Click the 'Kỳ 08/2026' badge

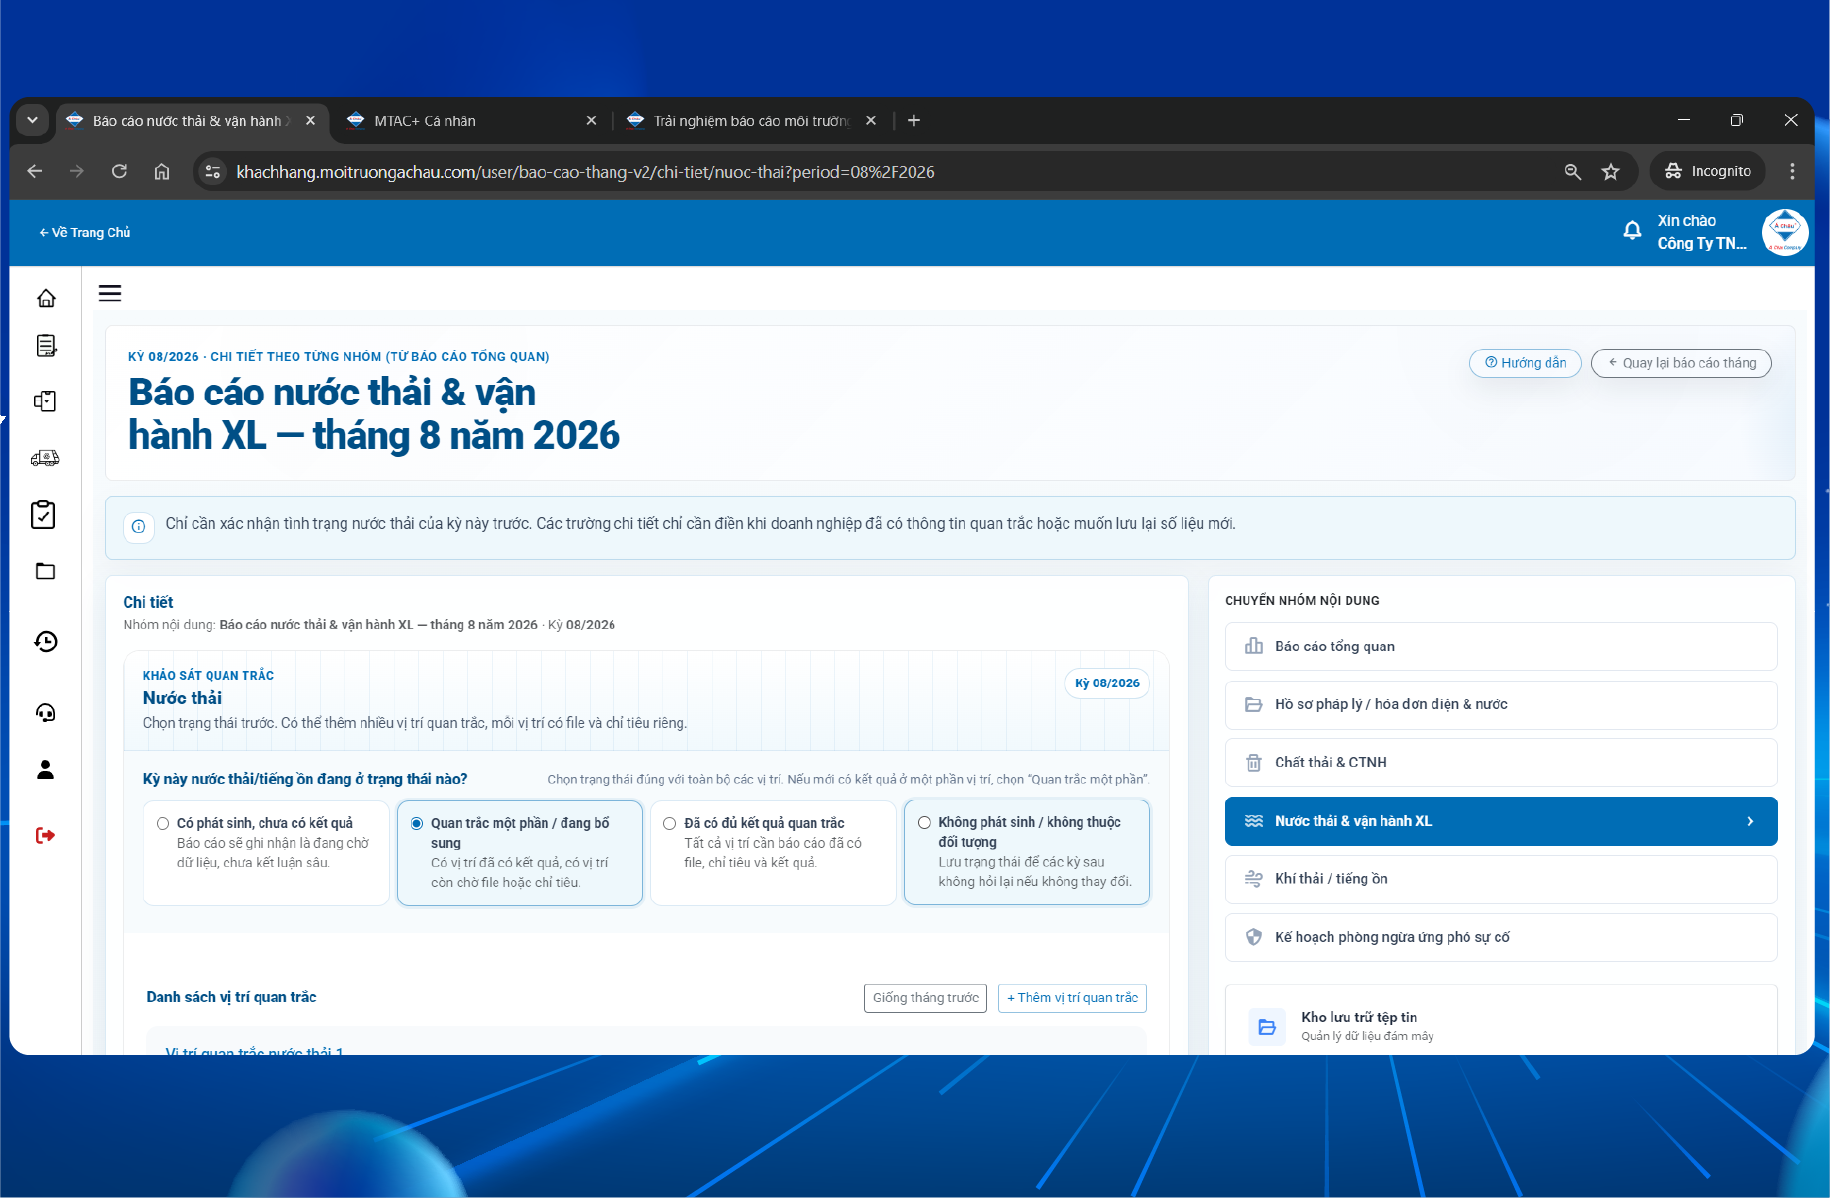[x=1107, y=683]
